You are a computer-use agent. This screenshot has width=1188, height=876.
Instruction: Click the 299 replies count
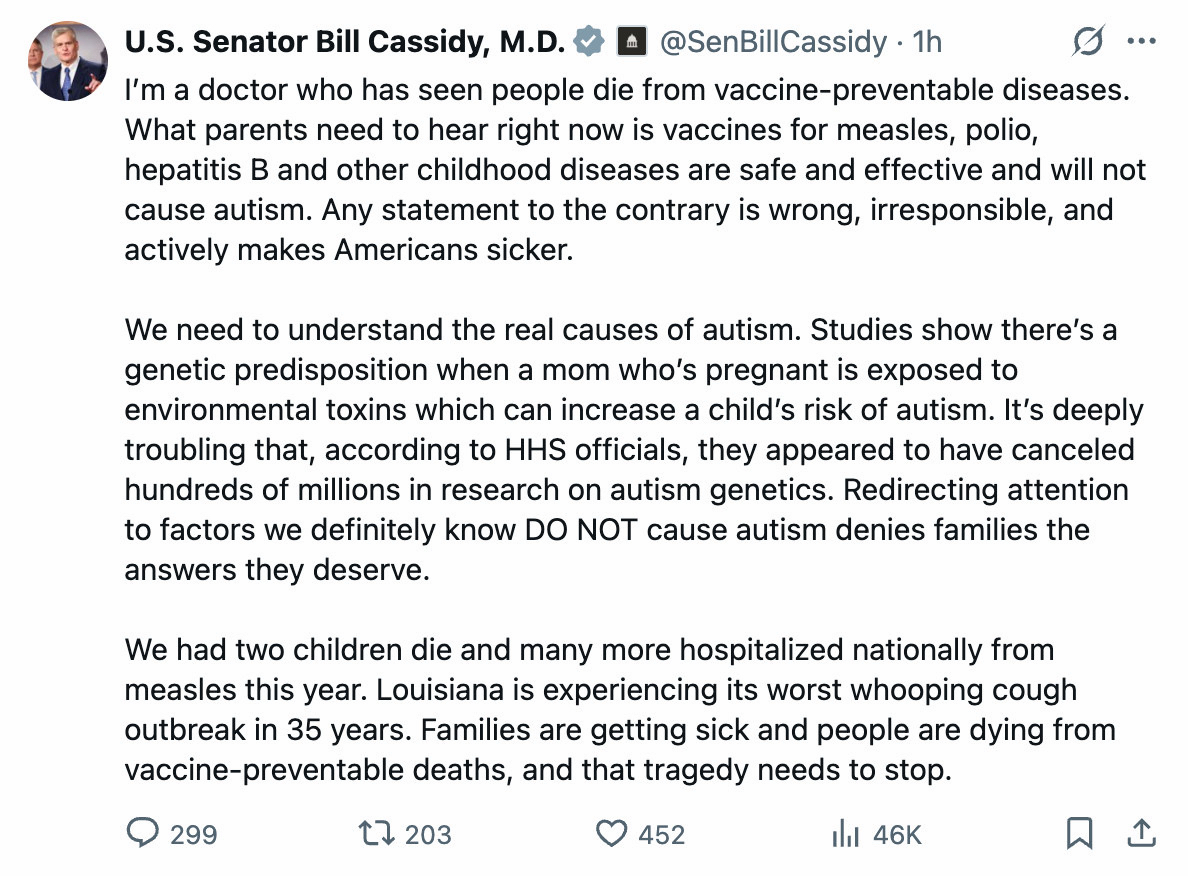(x=193, y=834)
